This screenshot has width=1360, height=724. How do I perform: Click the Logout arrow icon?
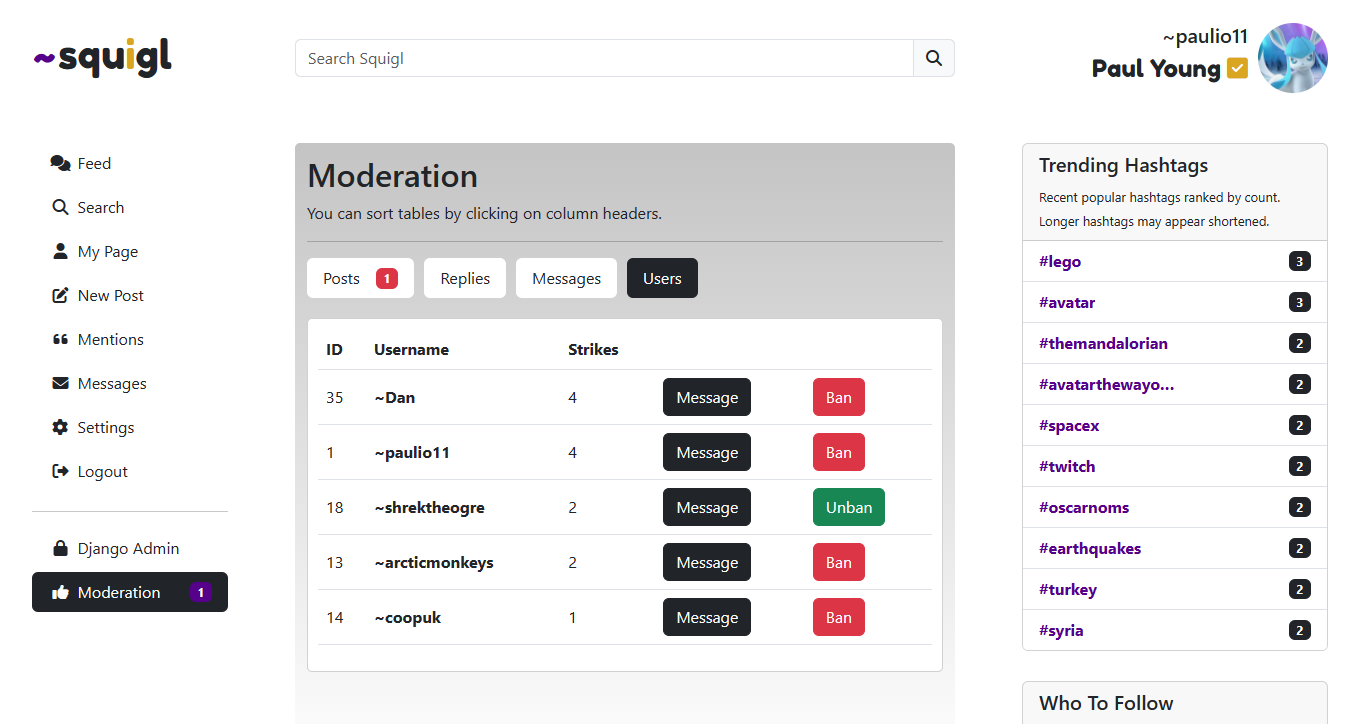[x=60, y=471]
